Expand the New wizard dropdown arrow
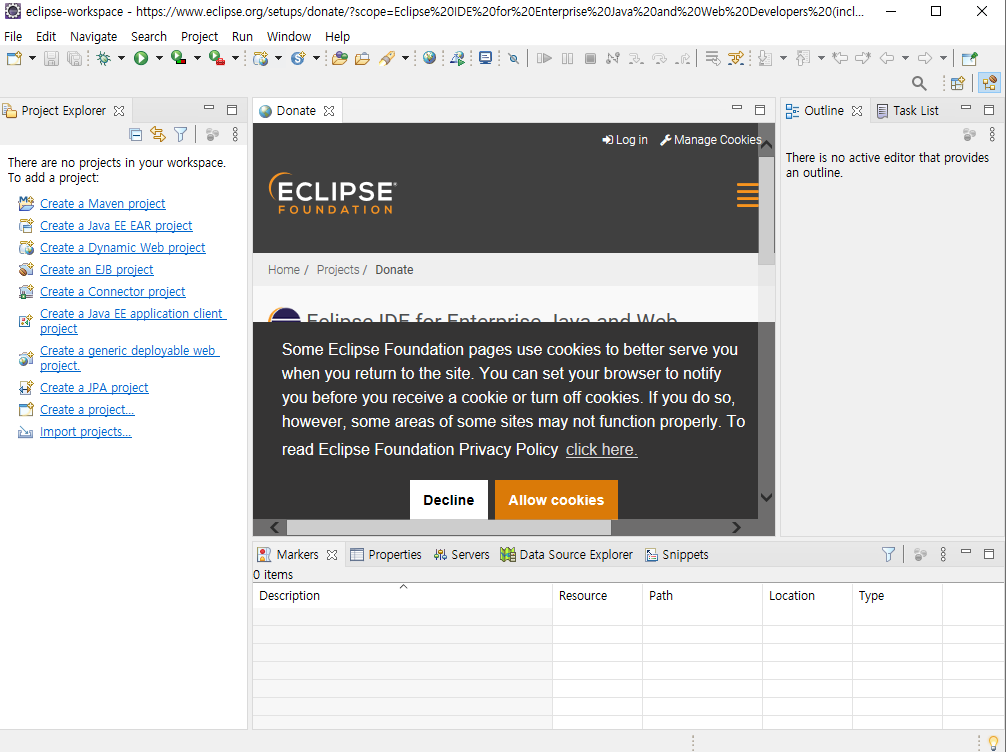1006x752 pixels. pyautogui.click(x=32, y=58)
